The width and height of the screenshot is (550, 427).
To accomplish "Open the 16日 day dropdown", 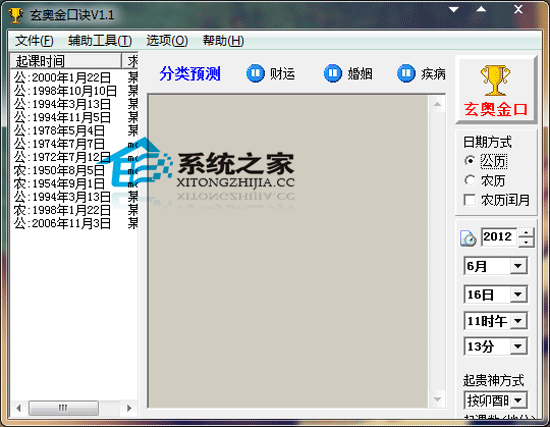I will (518, 294).
